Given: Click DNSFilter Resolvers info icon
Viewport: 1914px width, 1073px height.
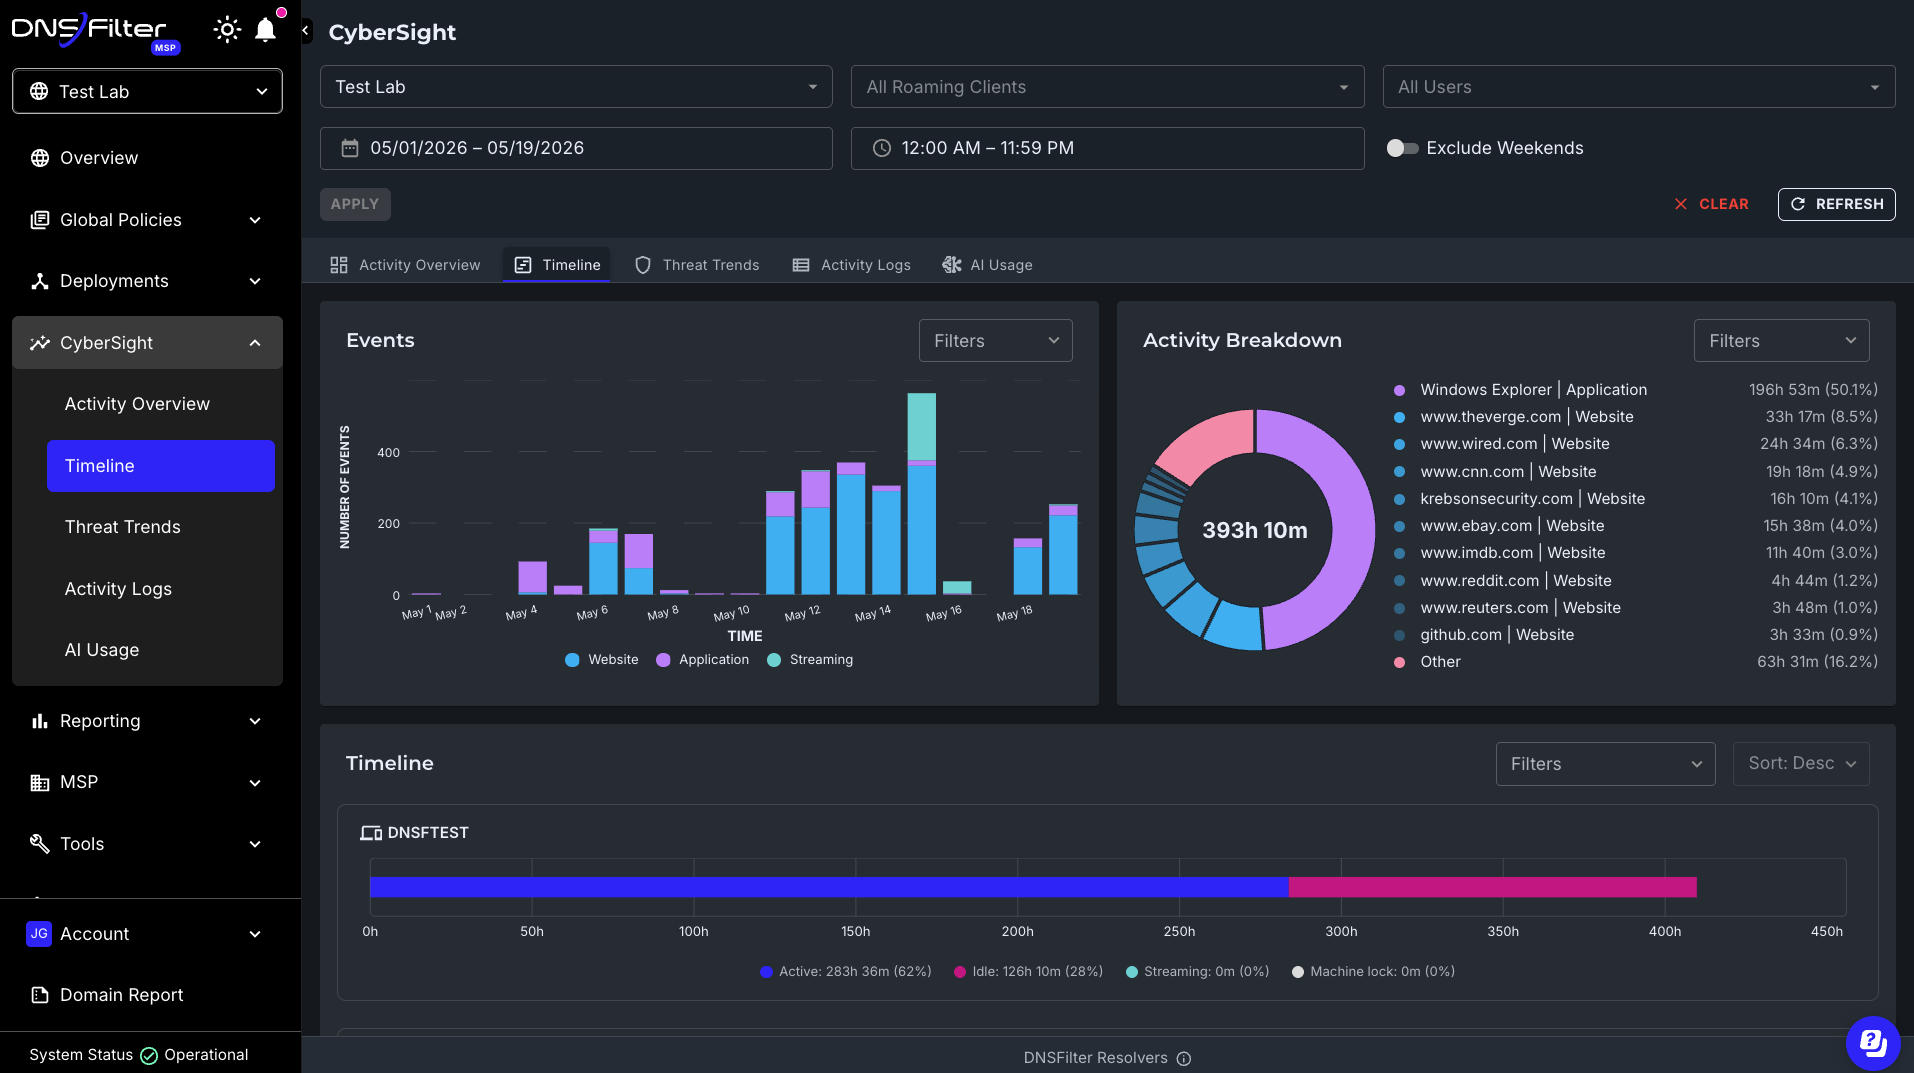Looking at the screenshot, I should (1184, 1059).
